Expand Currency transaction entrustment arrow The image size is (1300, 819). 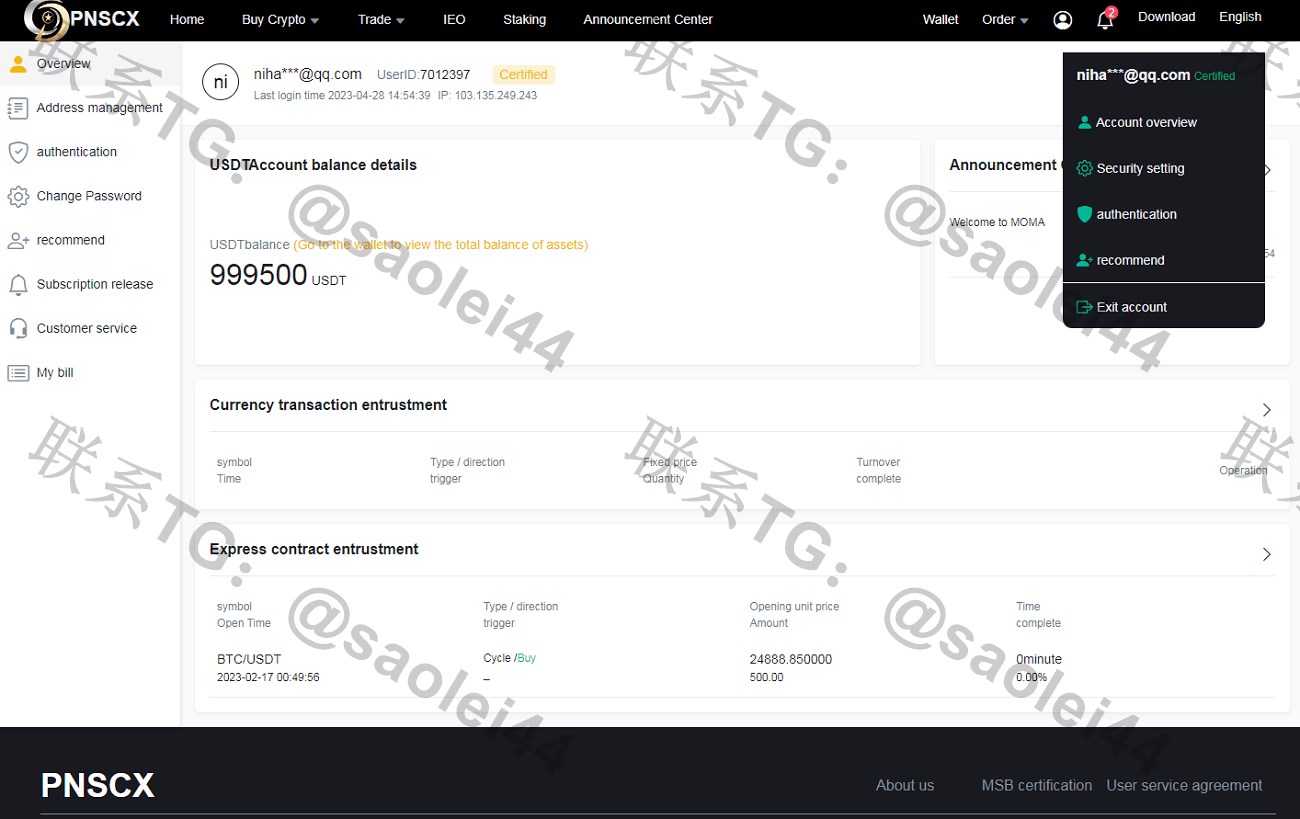[x=1267, y=410]
